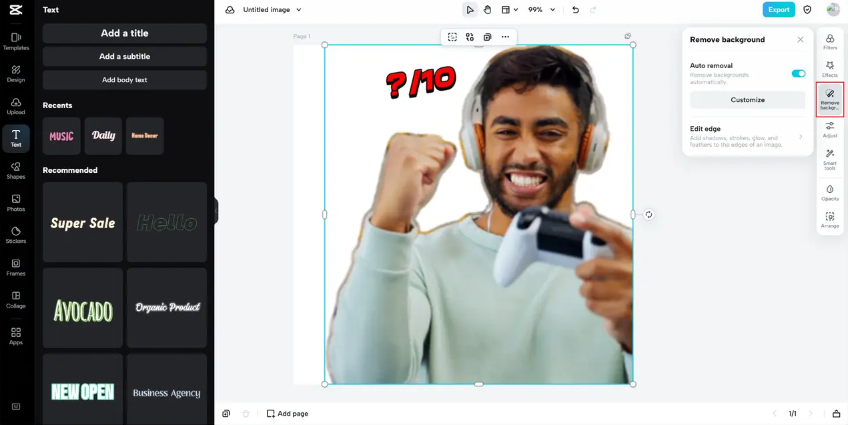Collapse the Text side panel handle

pyautogui.click(x=216, y=211)
